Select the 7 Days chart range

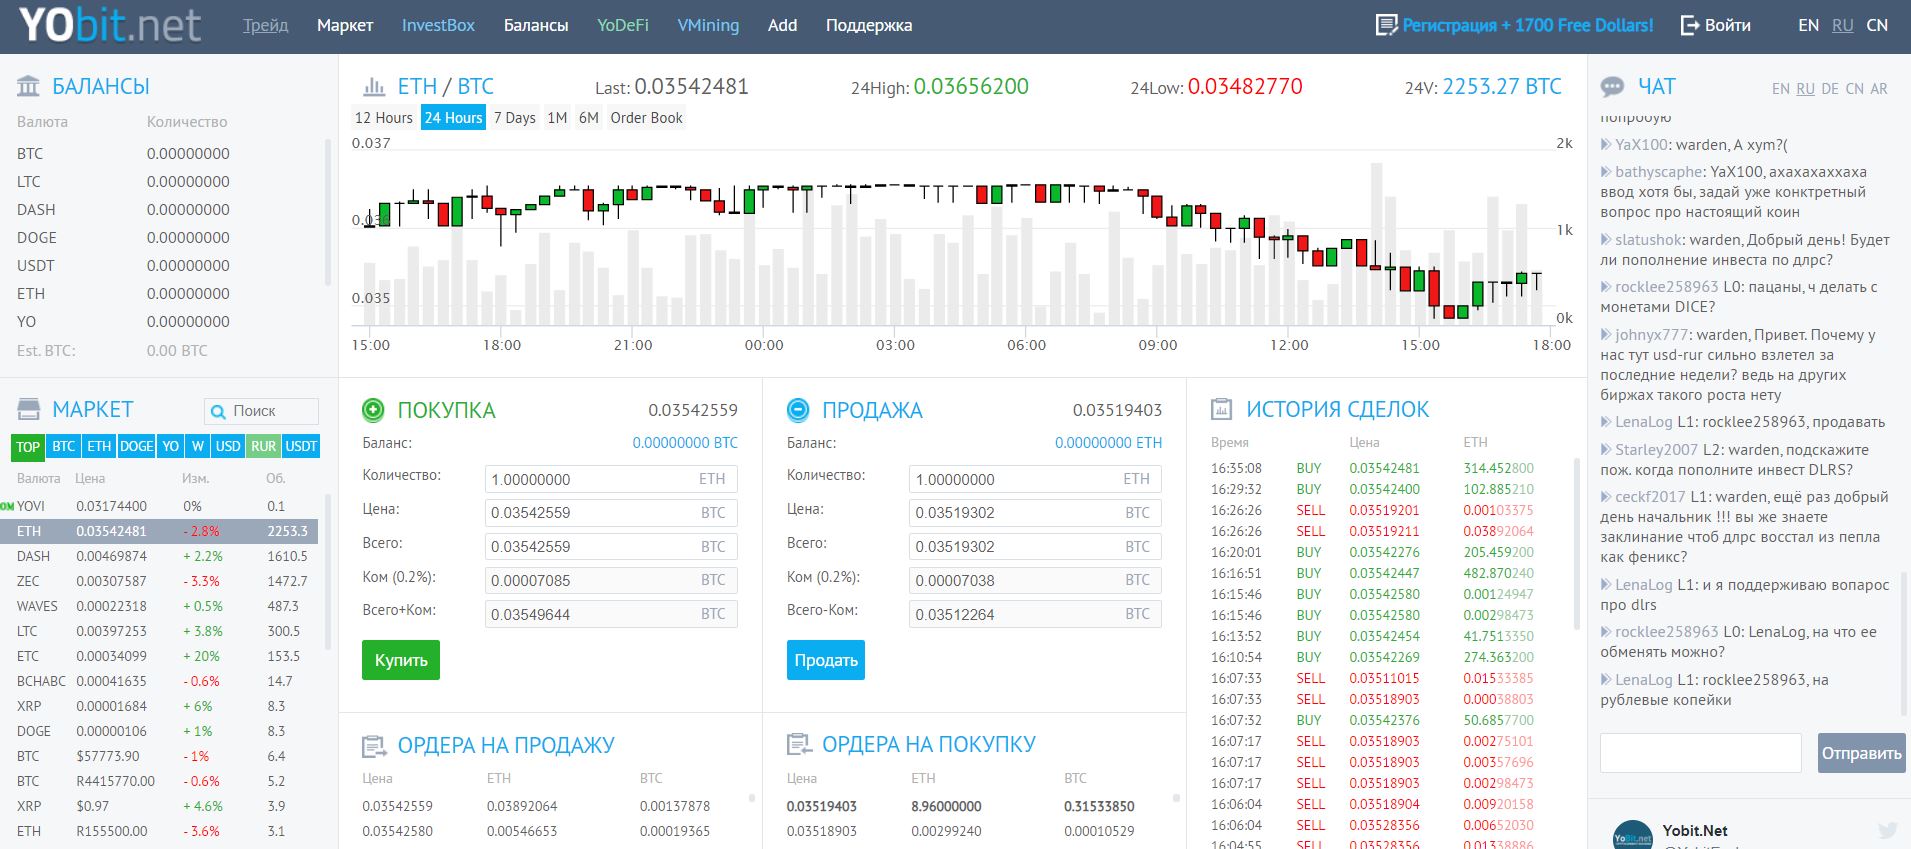click(515, 118)
